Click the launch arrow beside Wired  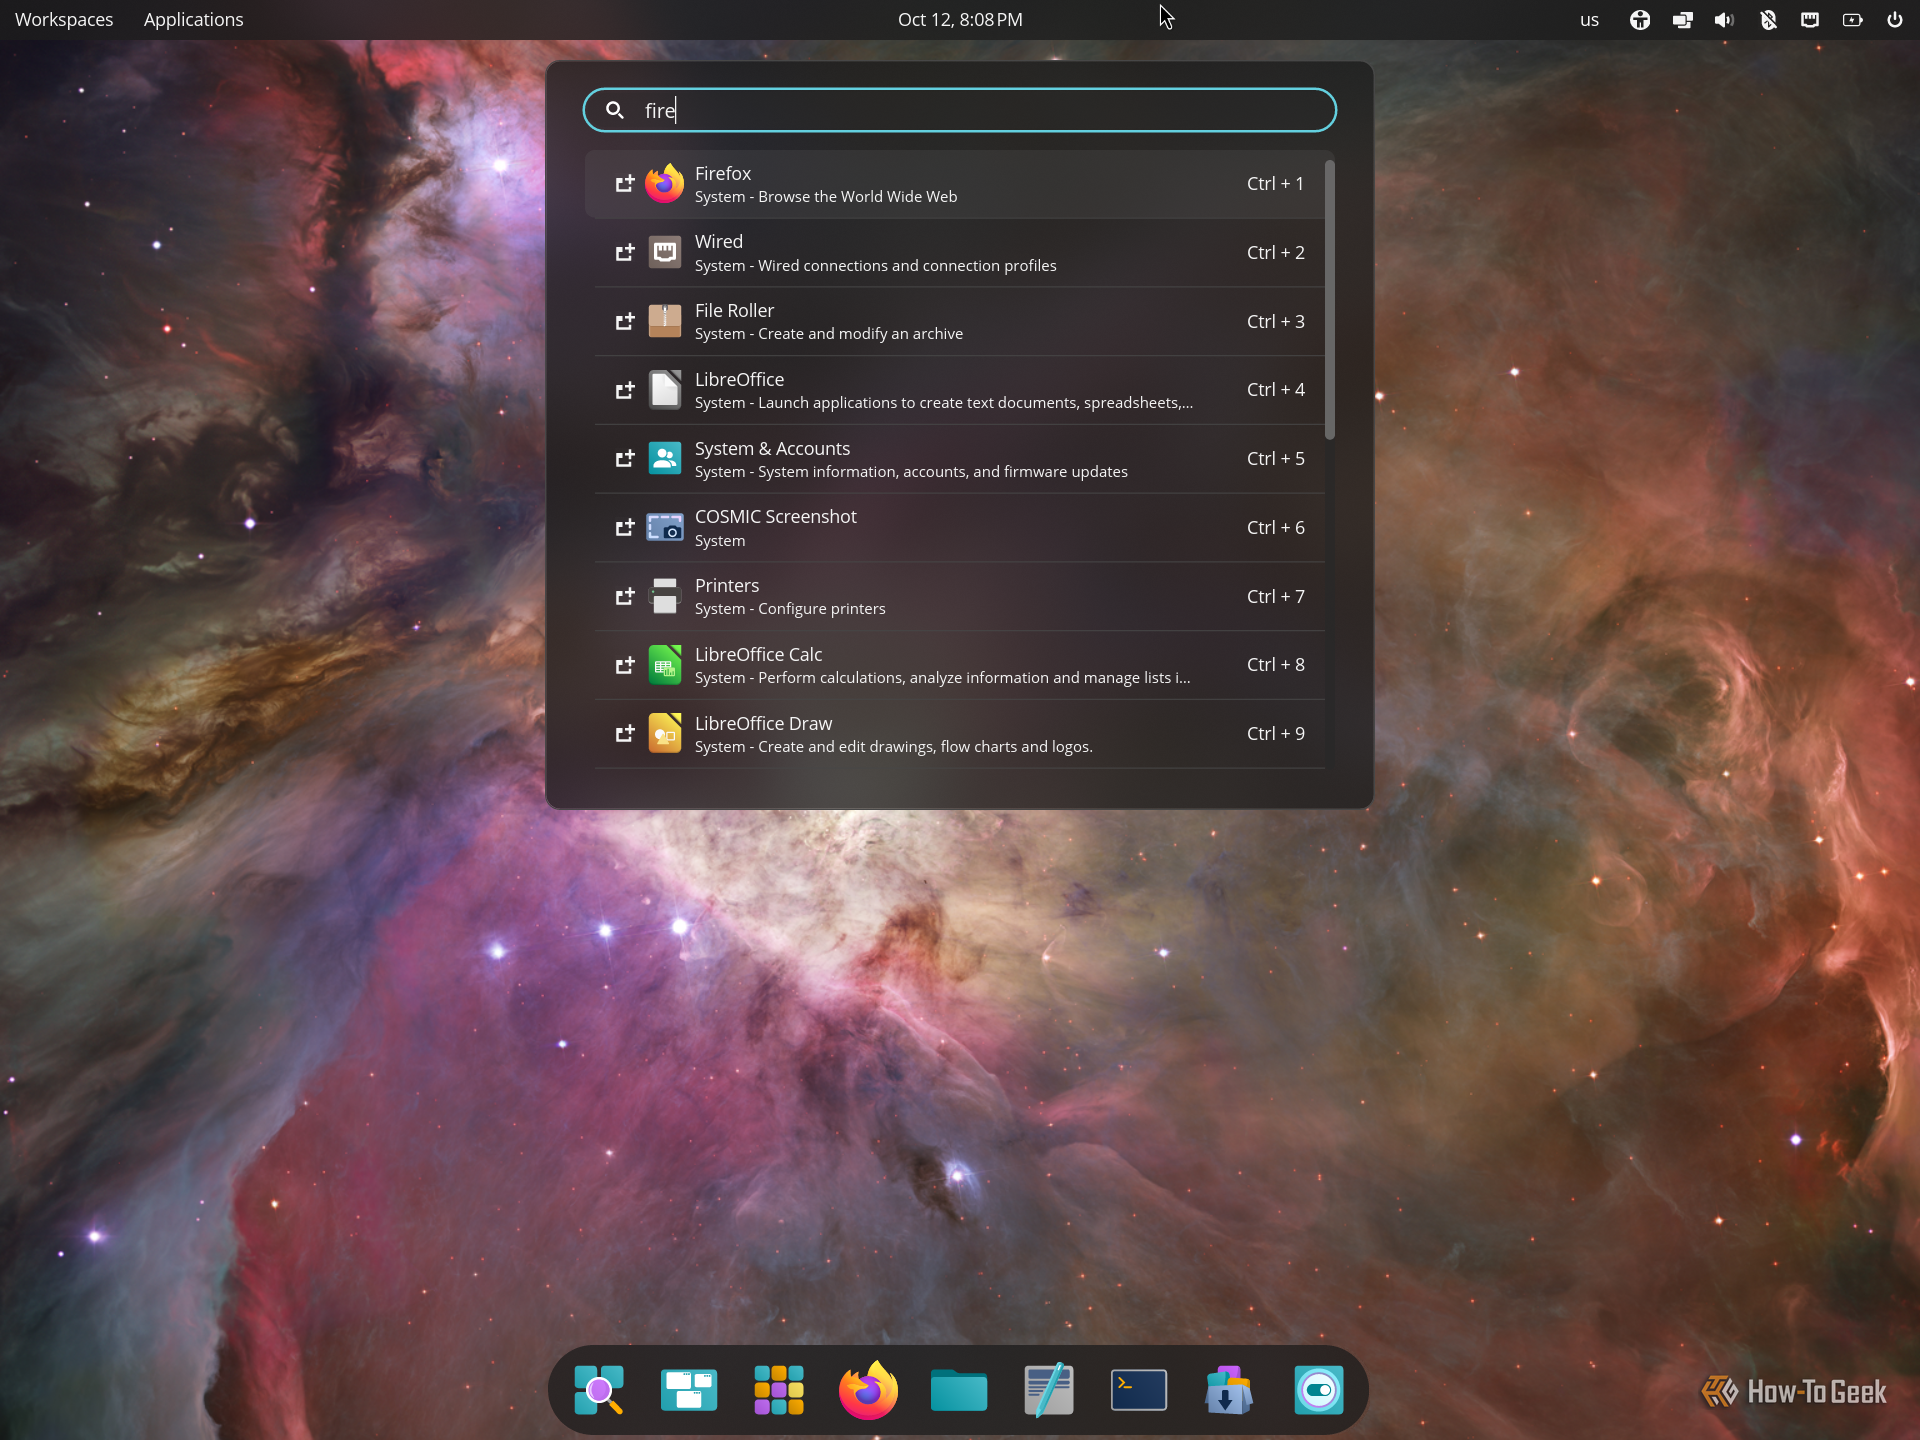point(625,253)
